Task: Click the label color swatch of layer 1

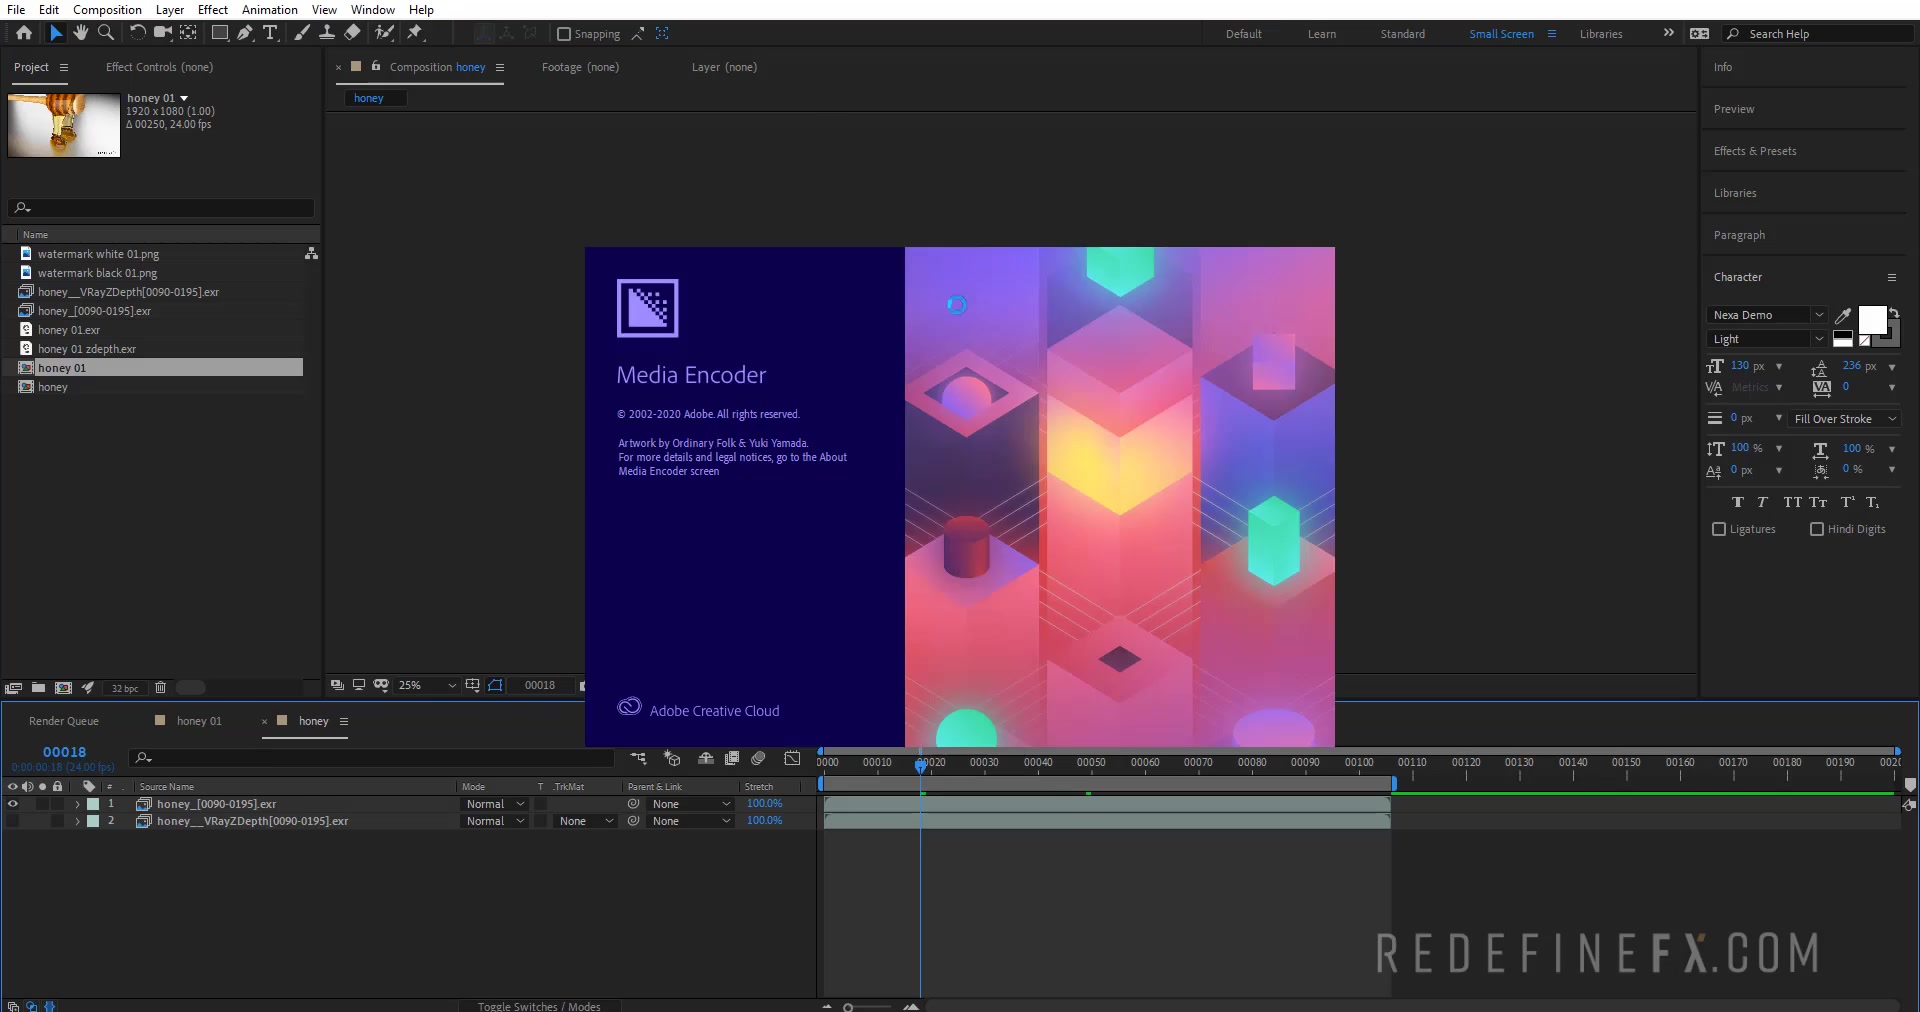Action: tap(93, 804)
